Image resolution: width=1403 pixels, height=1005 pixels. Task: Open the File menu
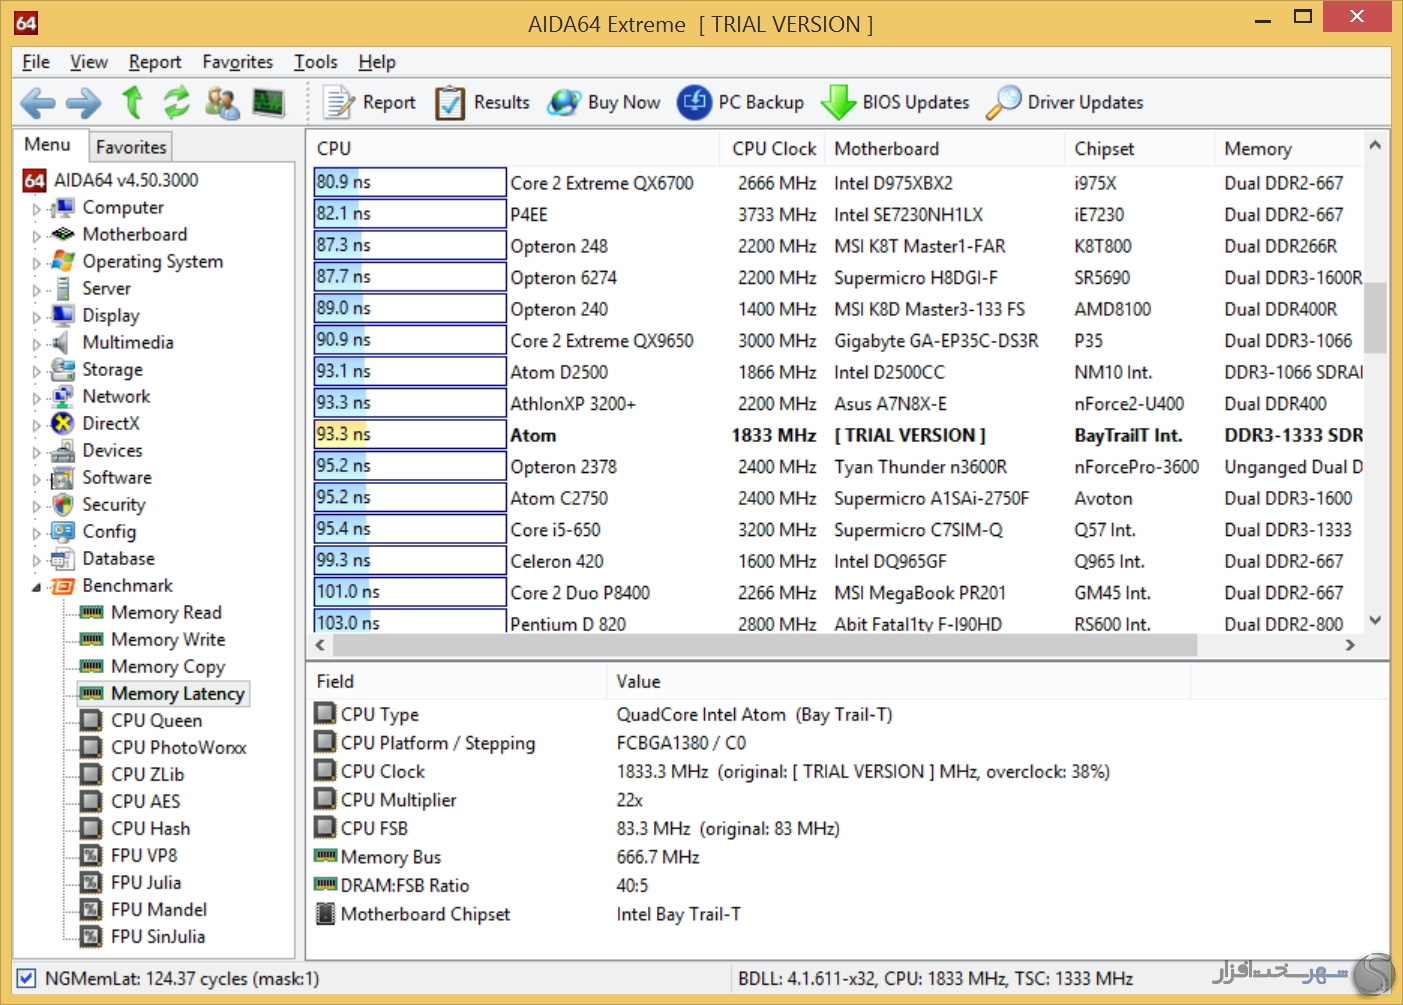coord(36,62)
